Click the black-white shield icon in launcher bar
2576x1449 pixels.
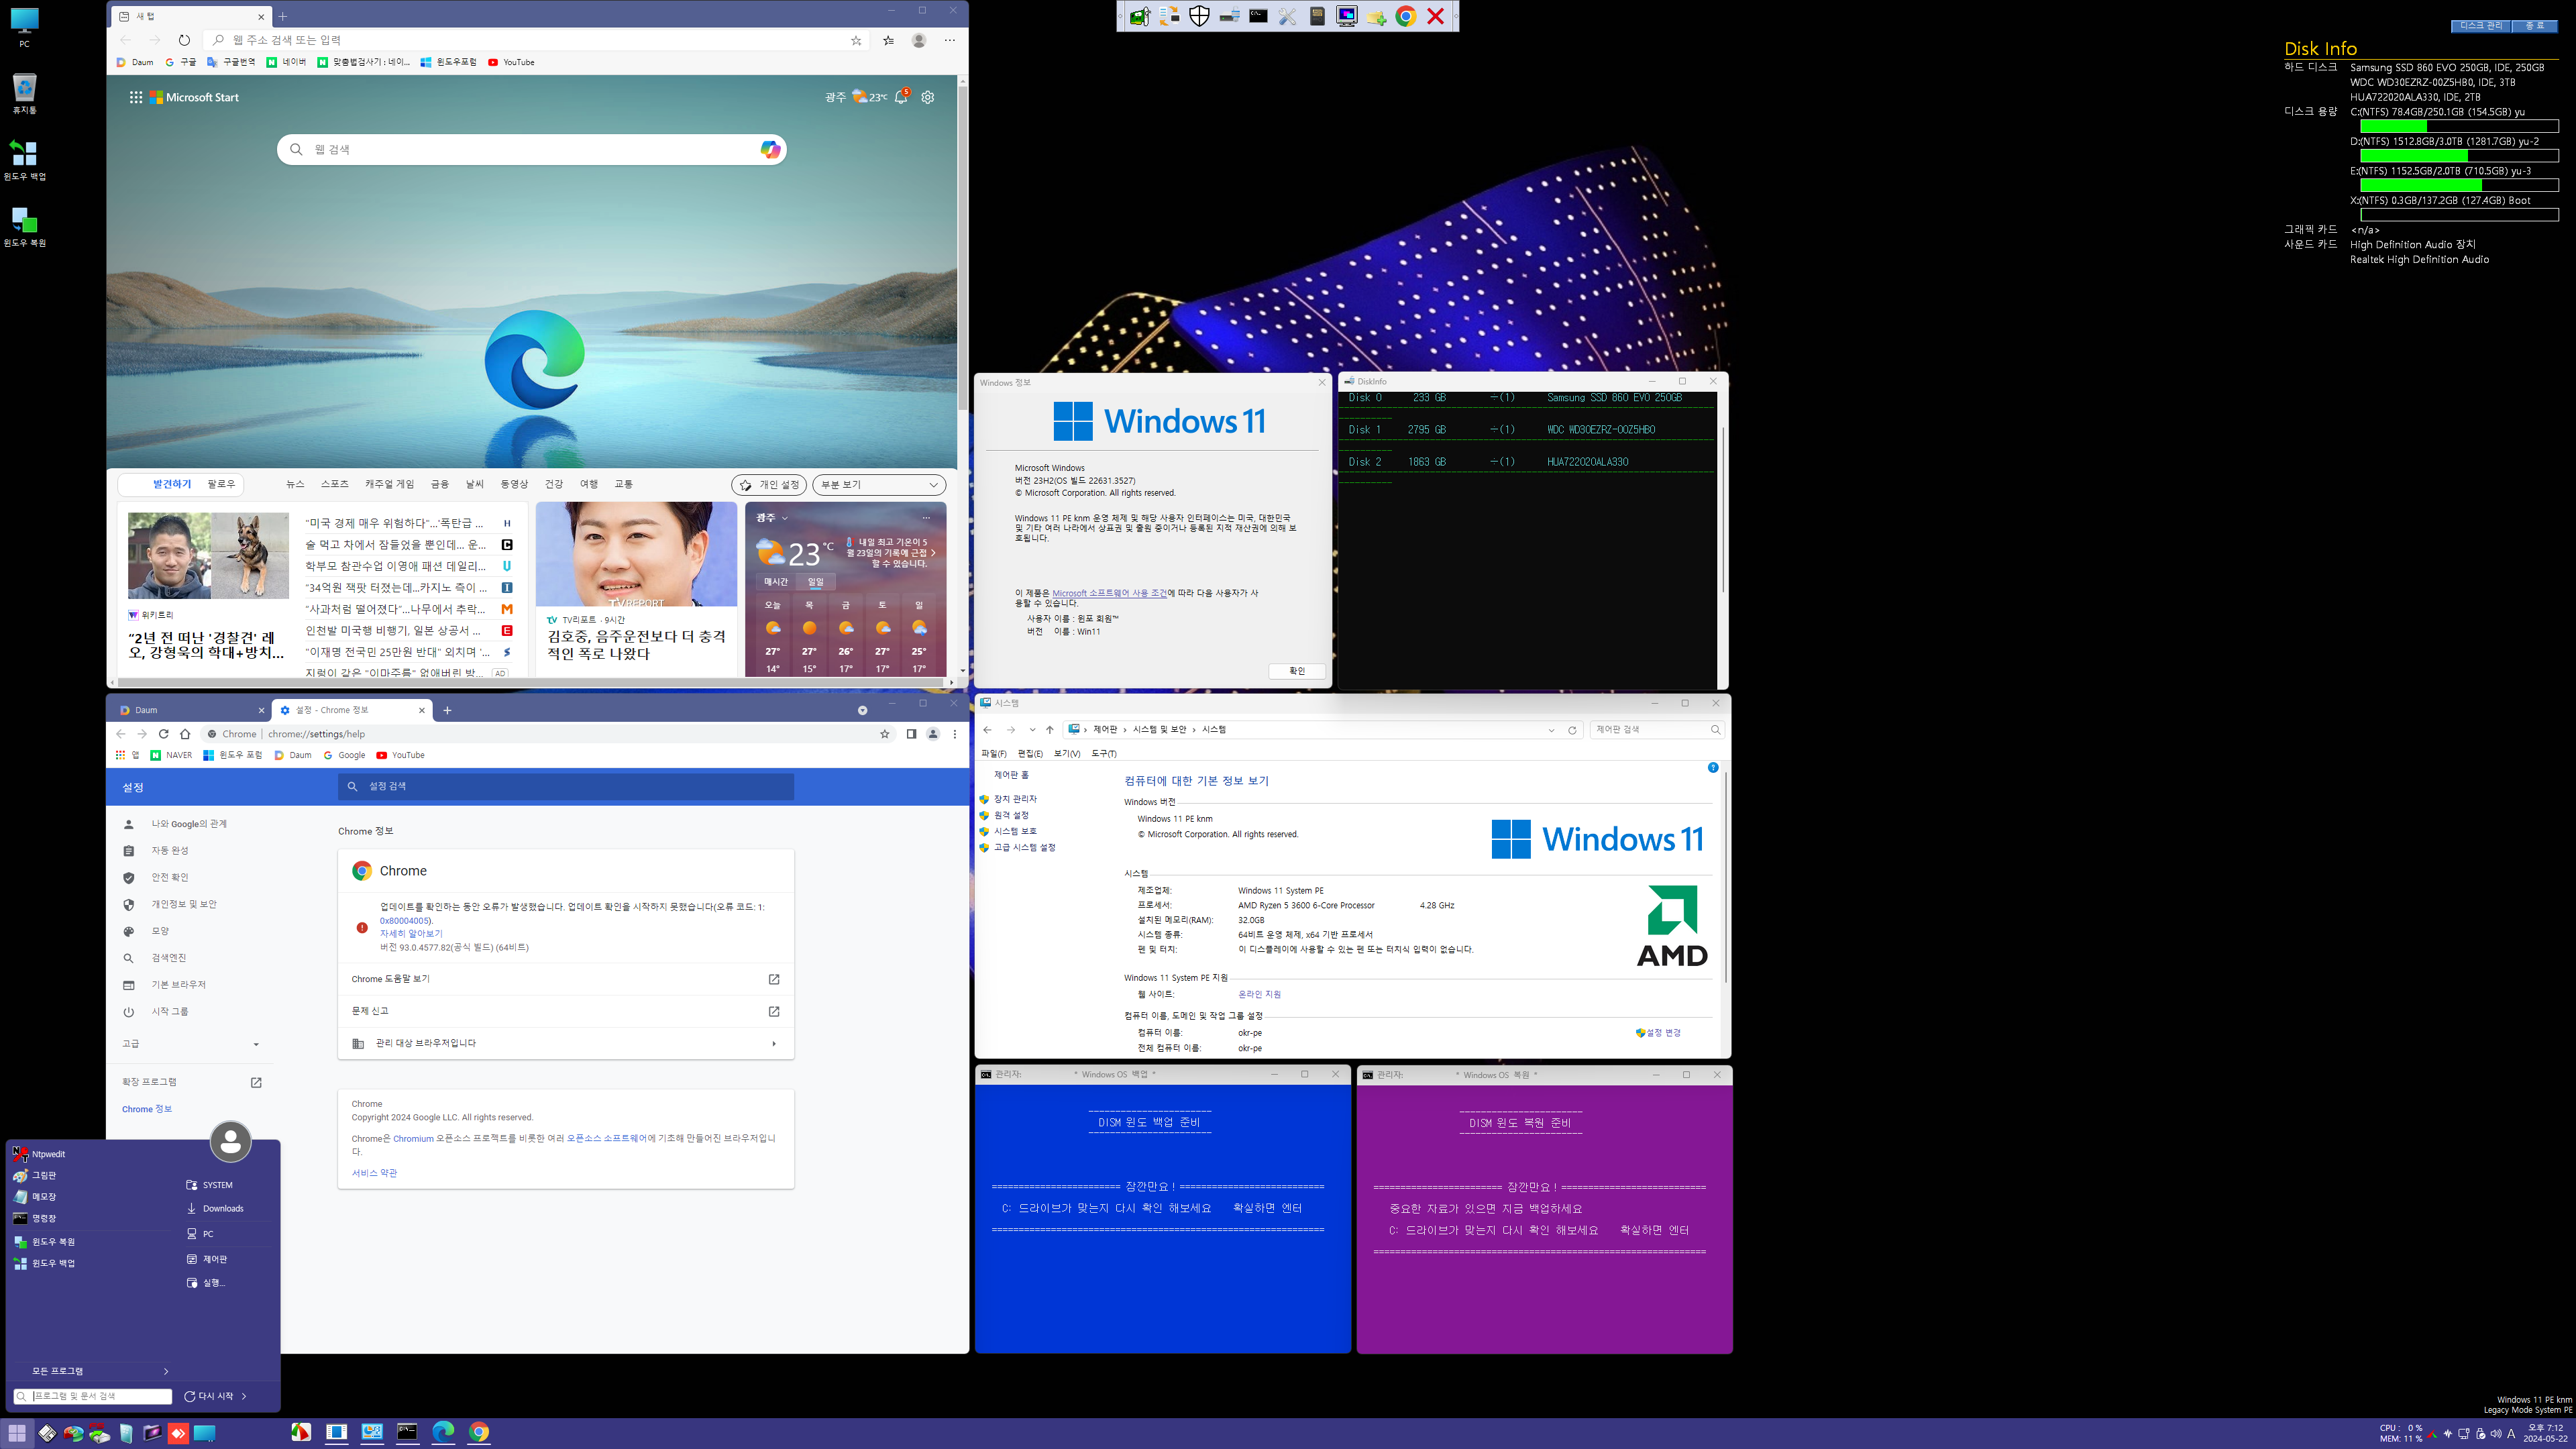[x=1199, y=16]
